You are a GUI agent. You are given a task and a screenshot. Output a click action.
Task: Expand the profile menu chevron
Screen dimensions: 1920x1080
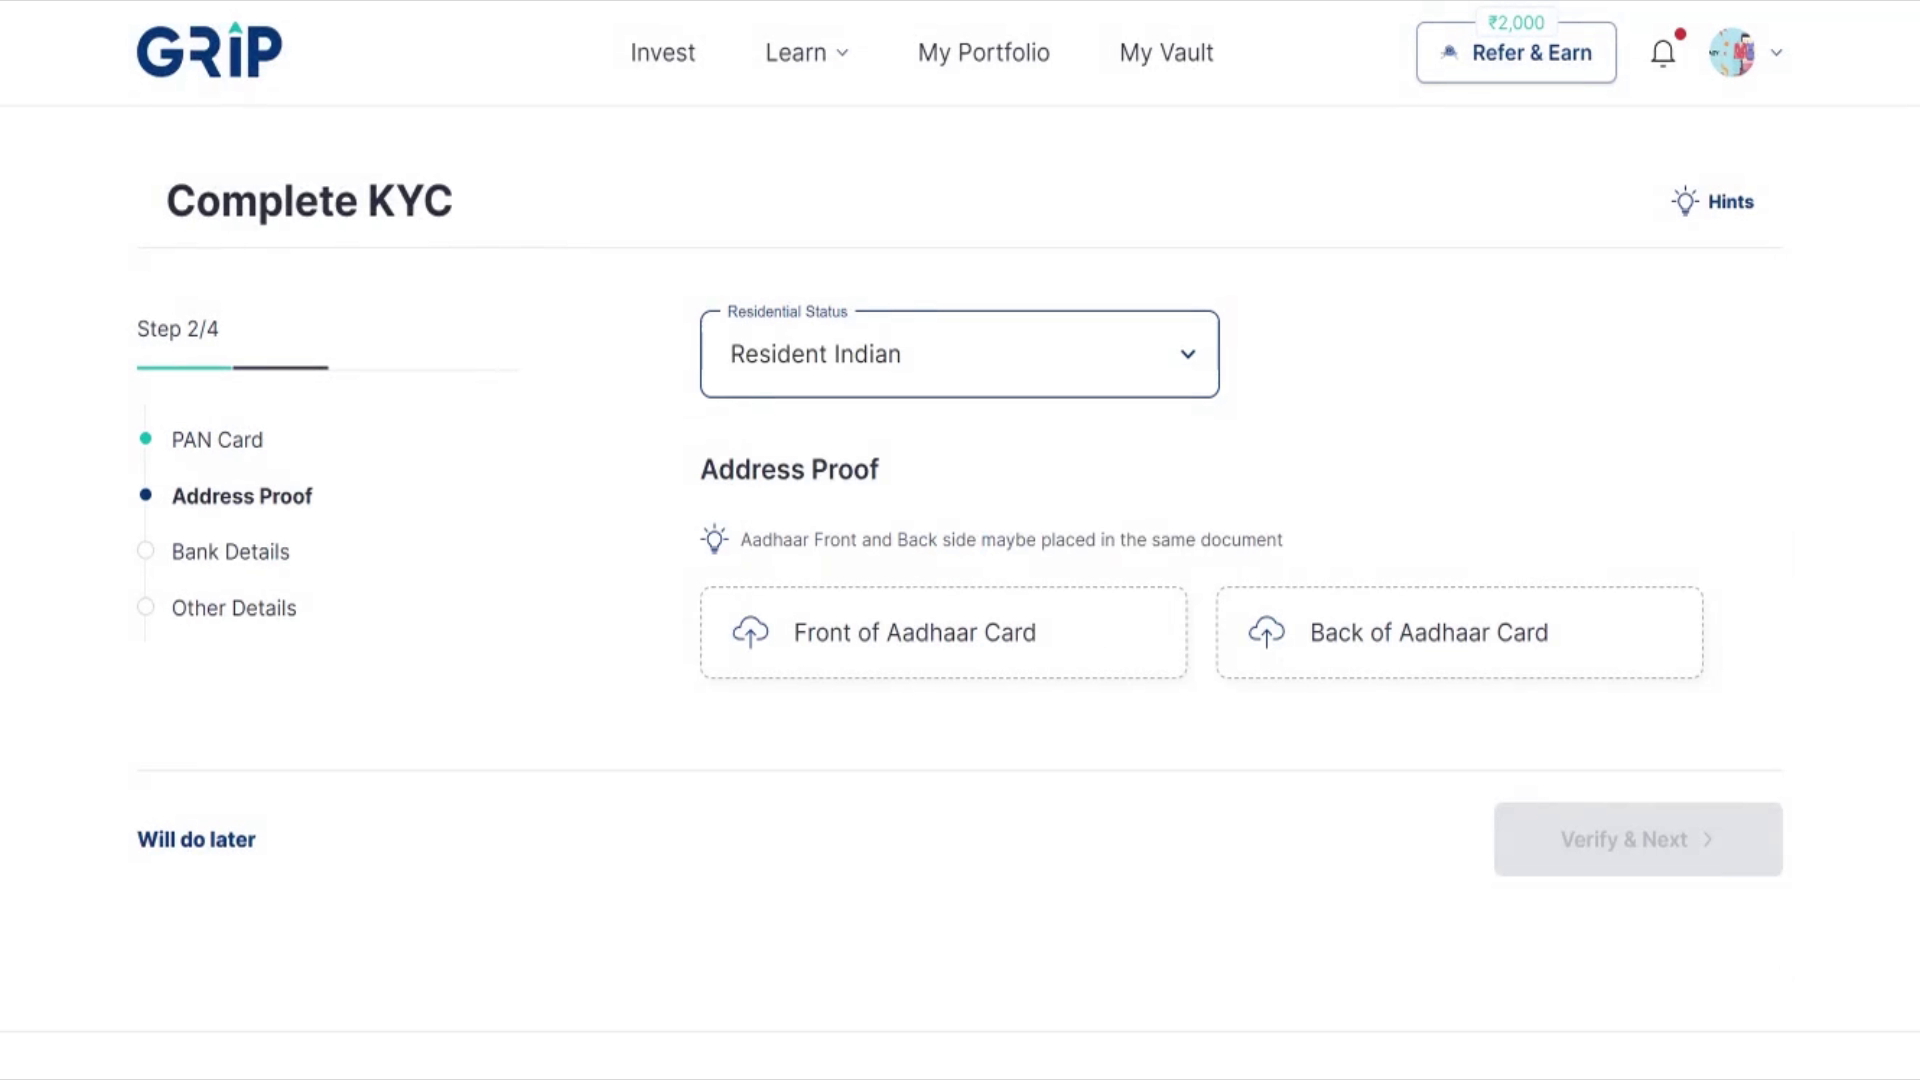1776,53
